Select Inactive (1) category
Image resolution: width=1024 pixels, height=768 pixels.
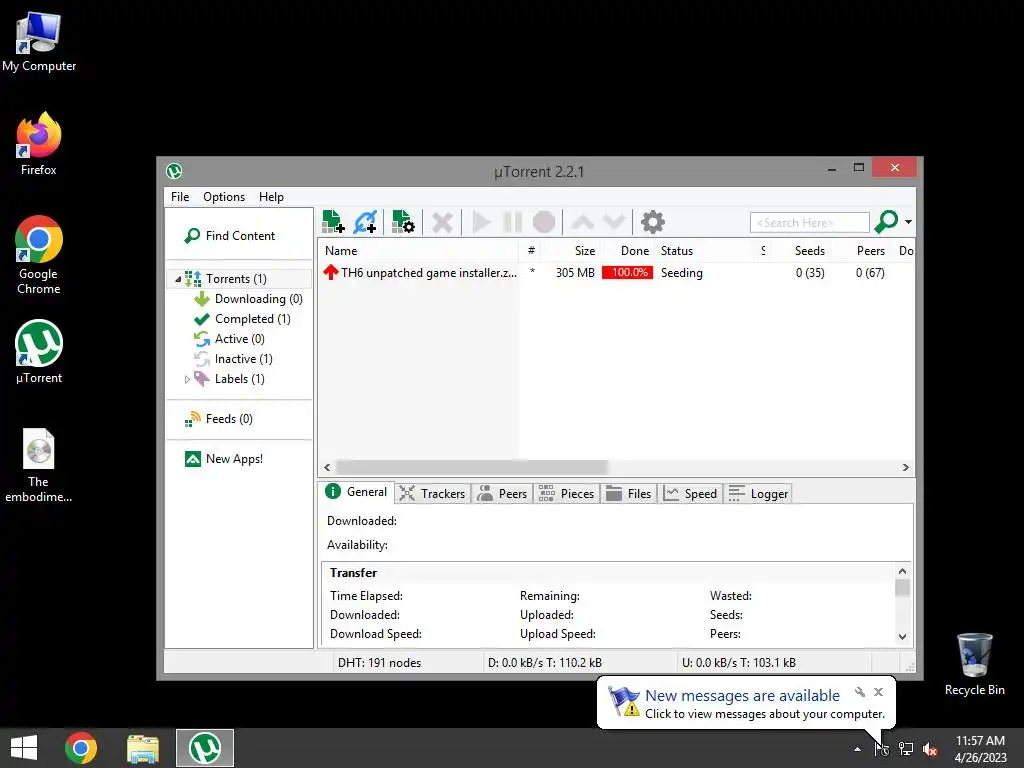233,359
